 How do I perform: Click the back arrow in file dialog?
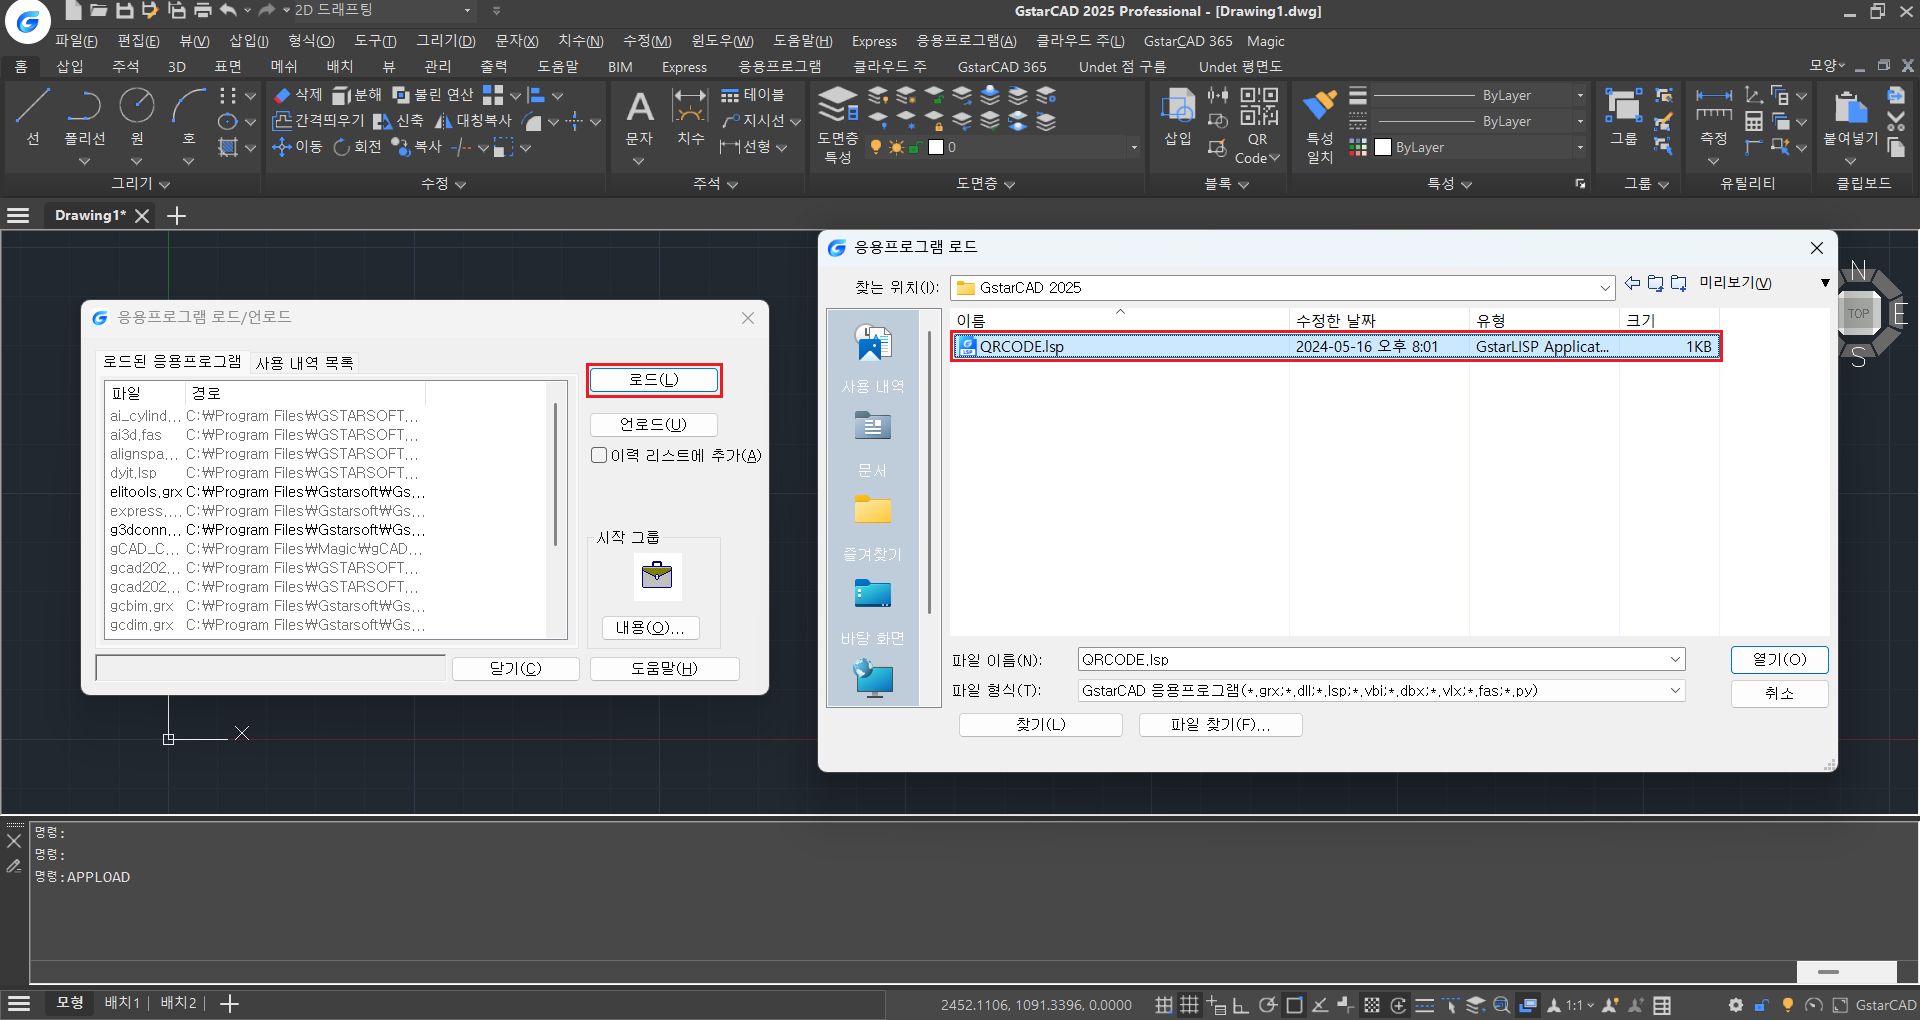pyautogui.click(x=1632, y=284)
